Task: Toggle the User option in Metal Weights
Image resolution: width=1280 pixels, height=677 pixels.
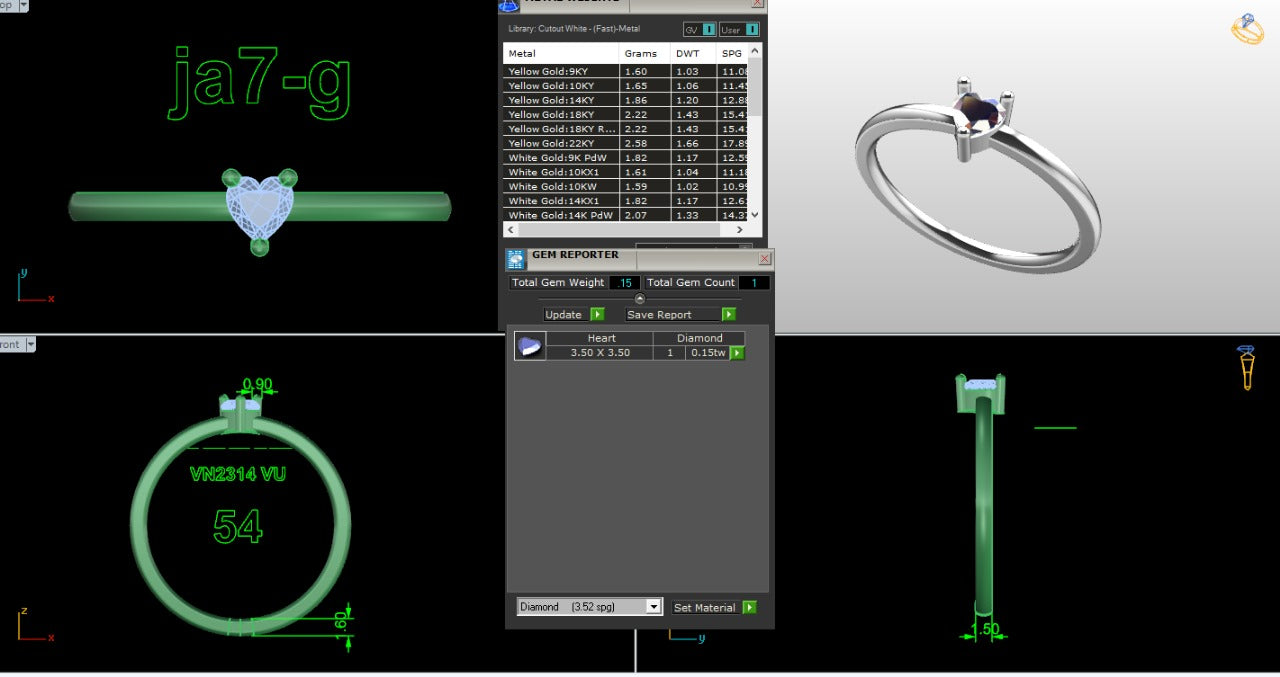Action: pyautogui.click(x=739, y=30)
